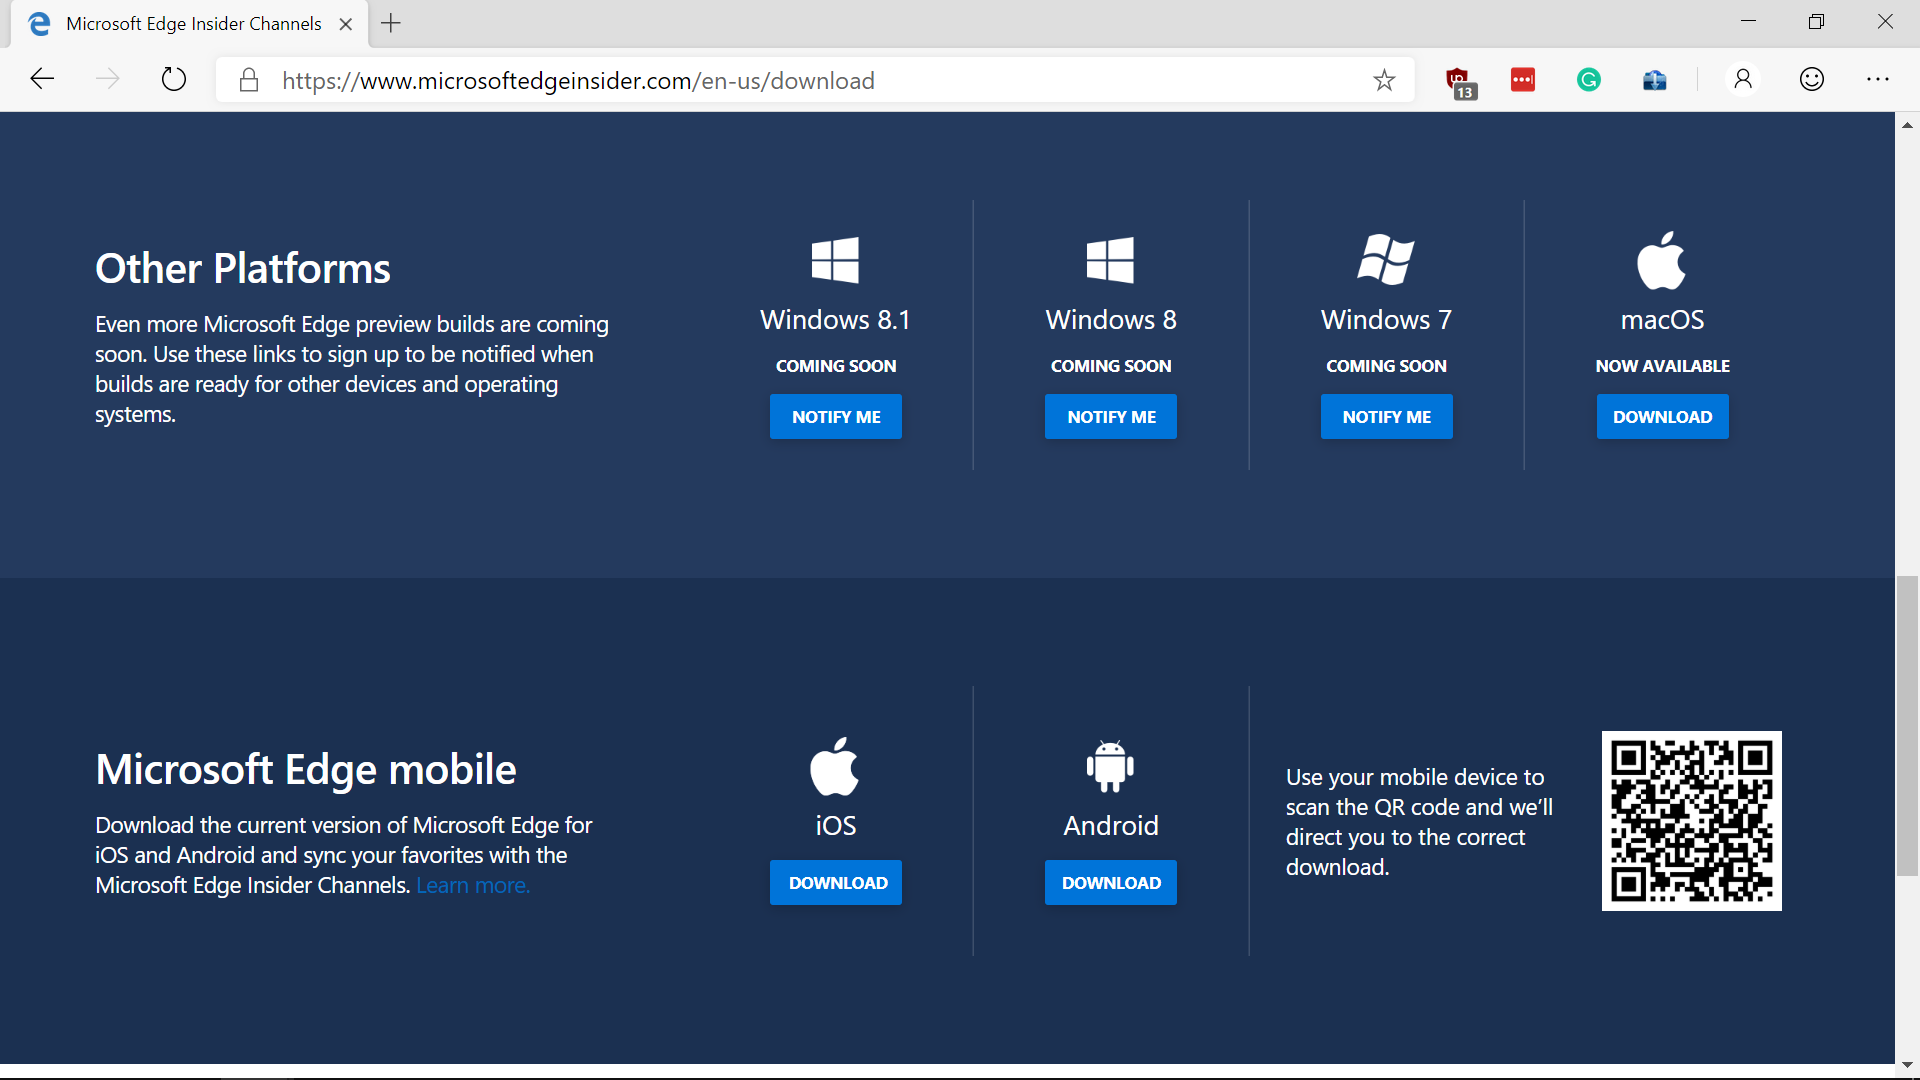Click the scrollbar up arrow

[x=1907, y=125]
